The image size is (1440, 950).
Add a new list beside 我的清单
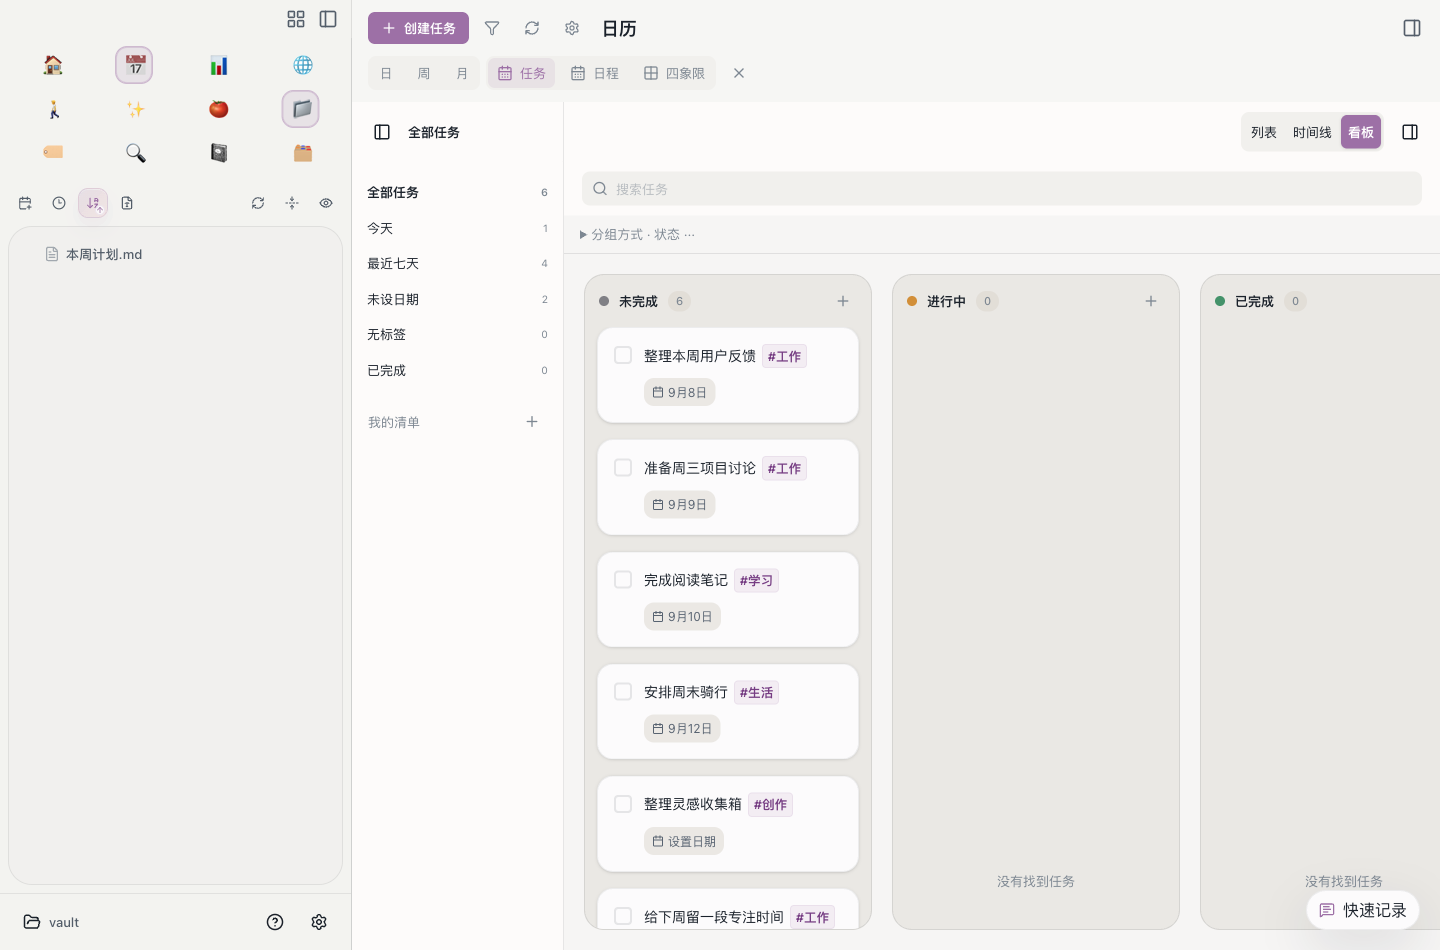pyautogui.click(x=532, y=422)
